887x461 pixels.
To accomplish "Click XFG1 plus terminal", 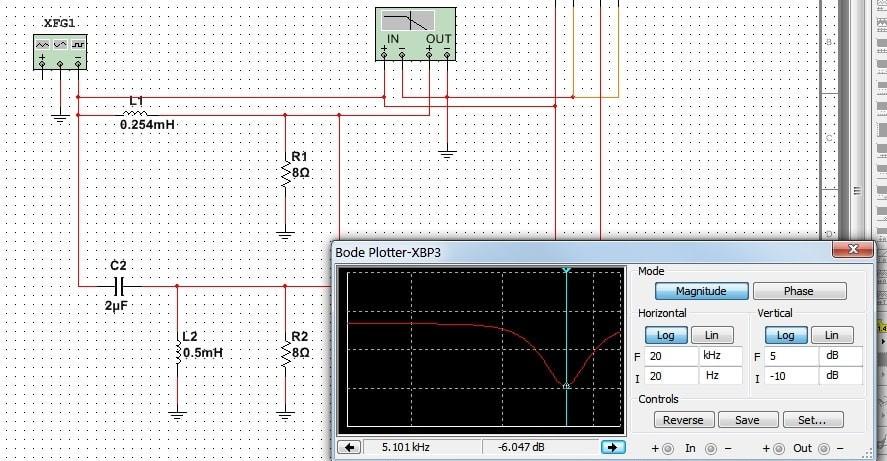I will 42,64.
